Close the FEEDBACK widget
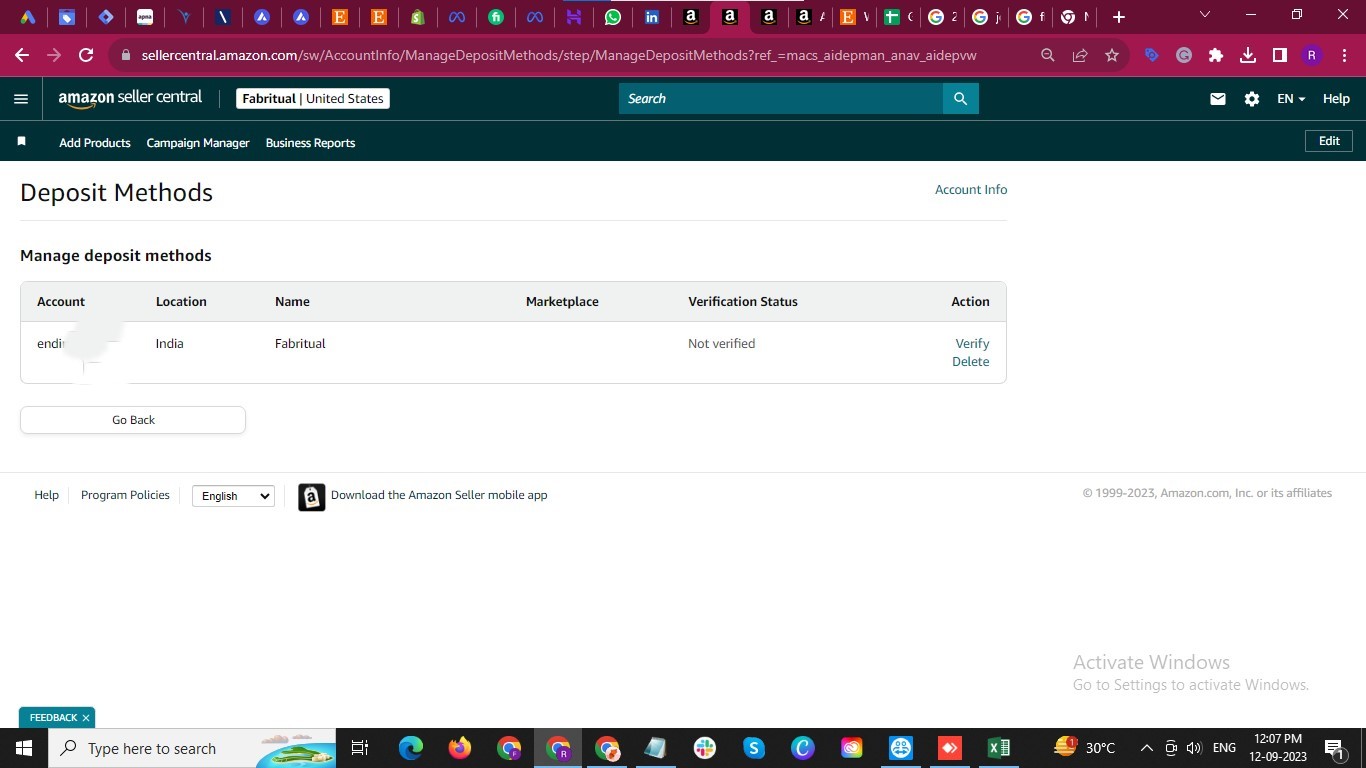Screen dimensions: 1366x768 [x=86, y=718]
